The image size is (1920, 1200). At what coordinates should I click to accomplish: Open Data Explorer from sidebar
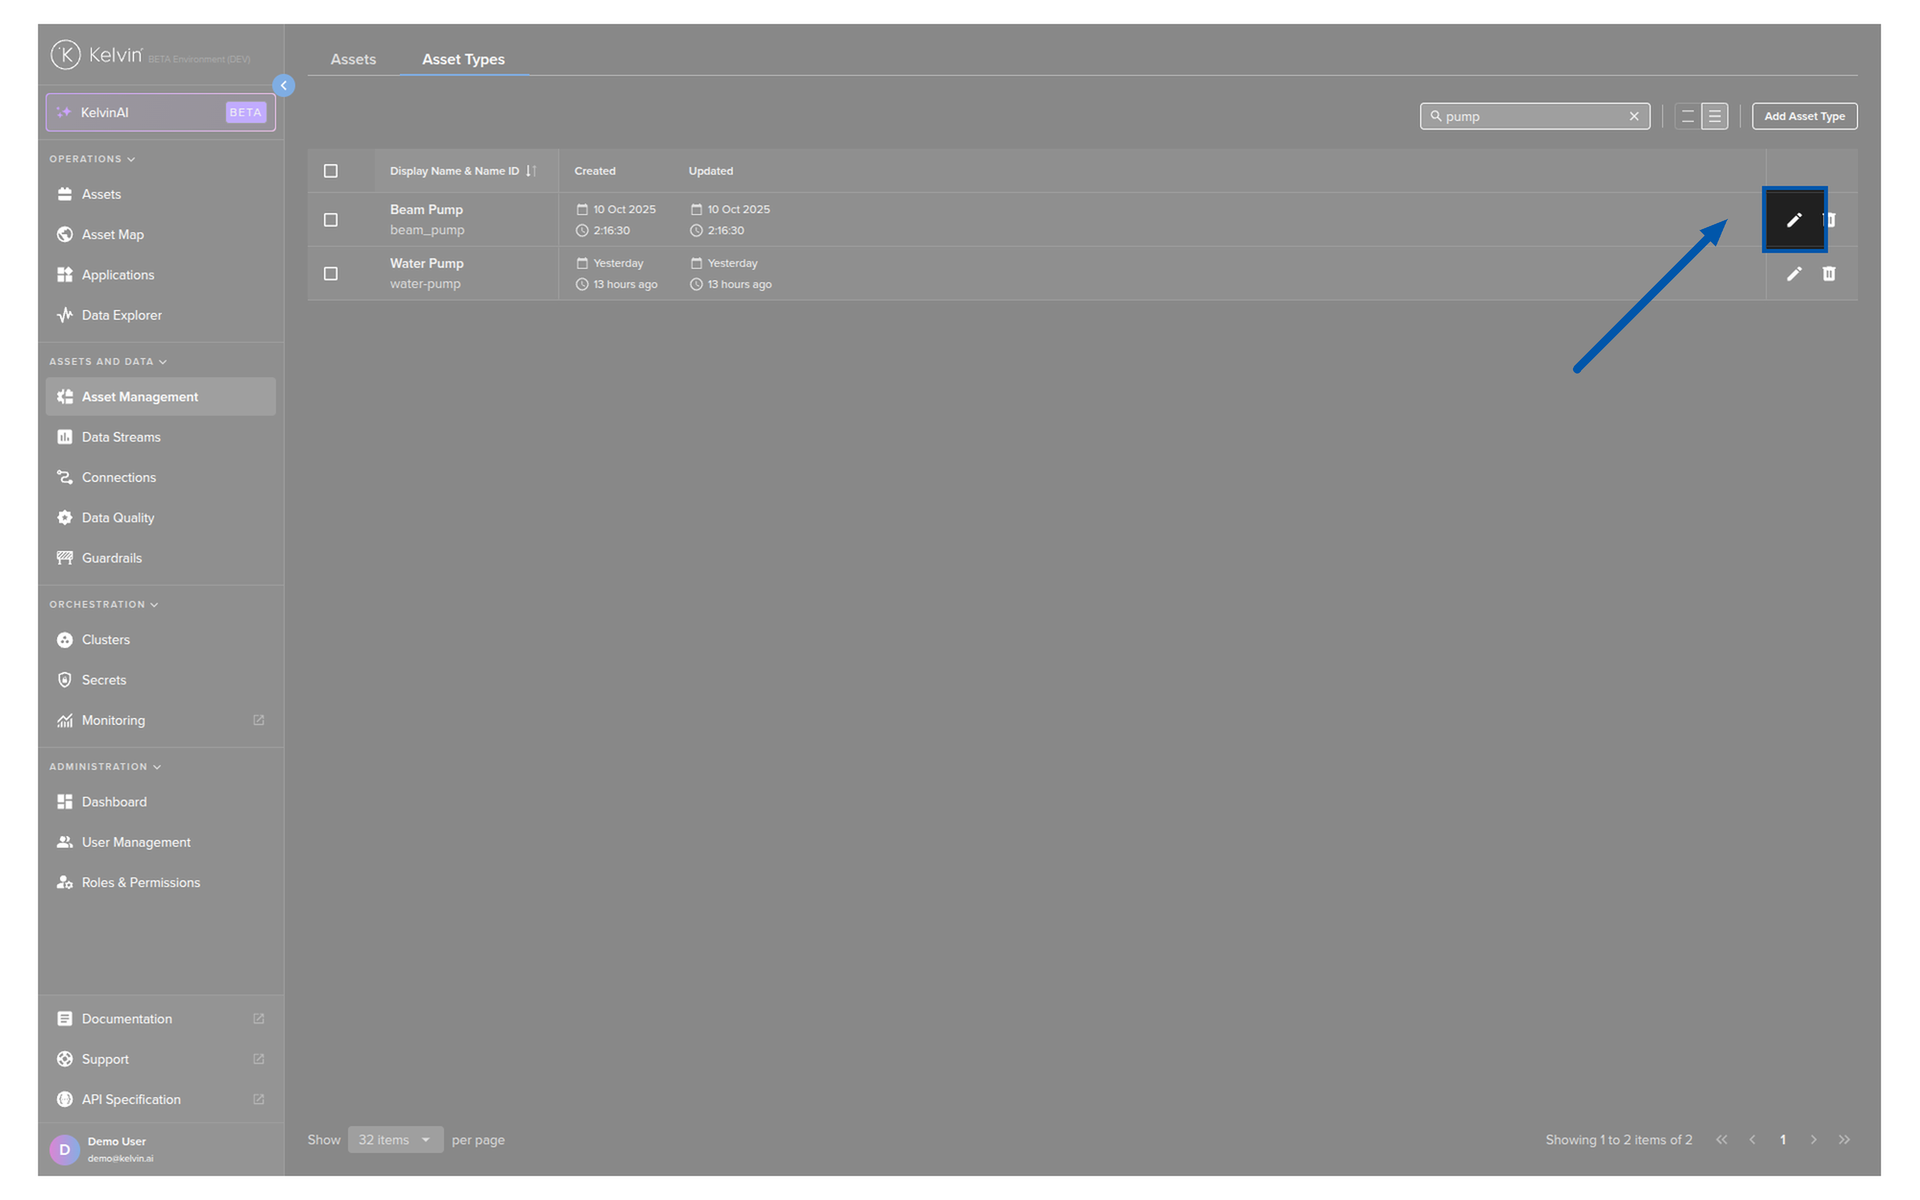click(121, 315)
